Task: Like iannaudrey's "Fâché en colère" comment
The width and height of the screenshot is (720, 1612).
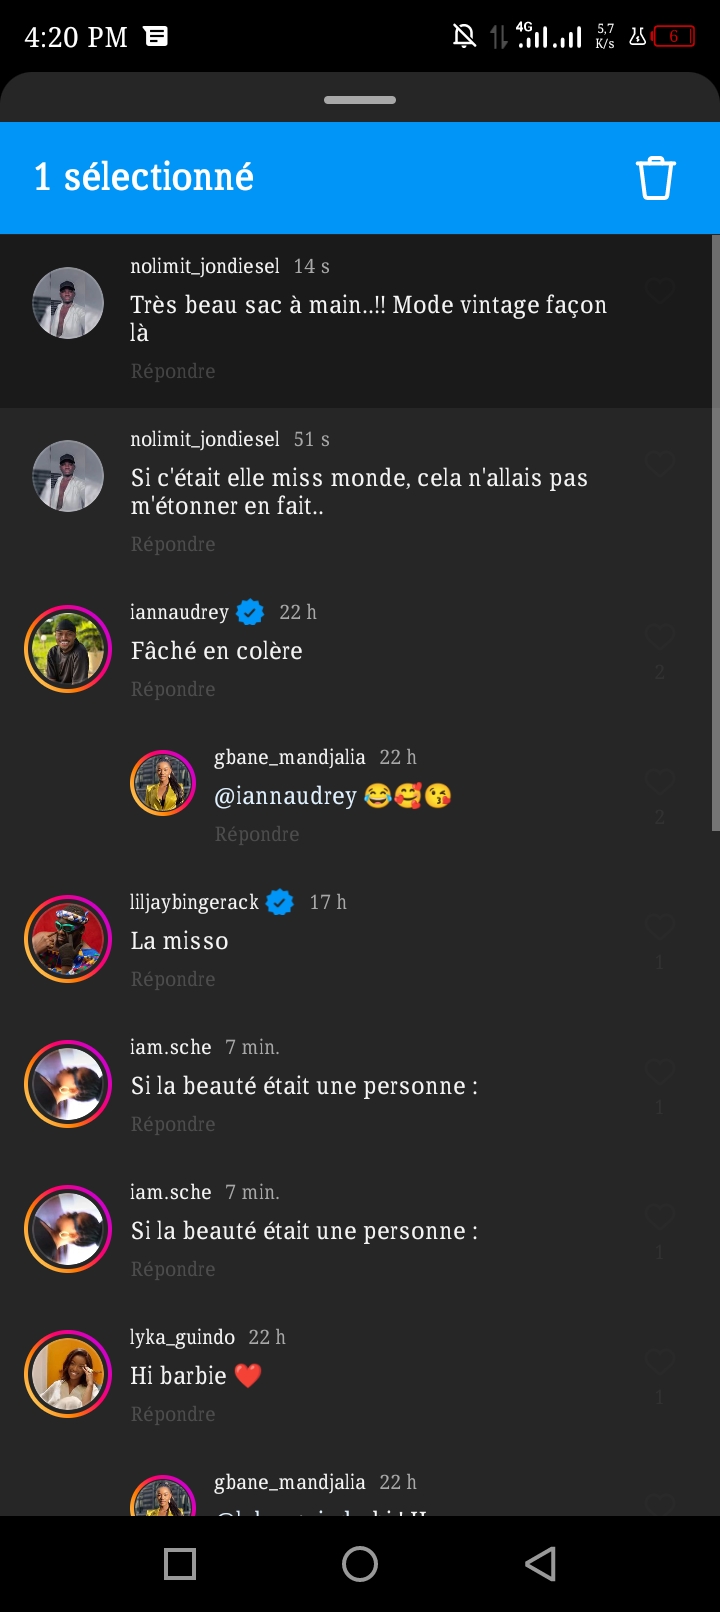Action: tap(659, 637)
